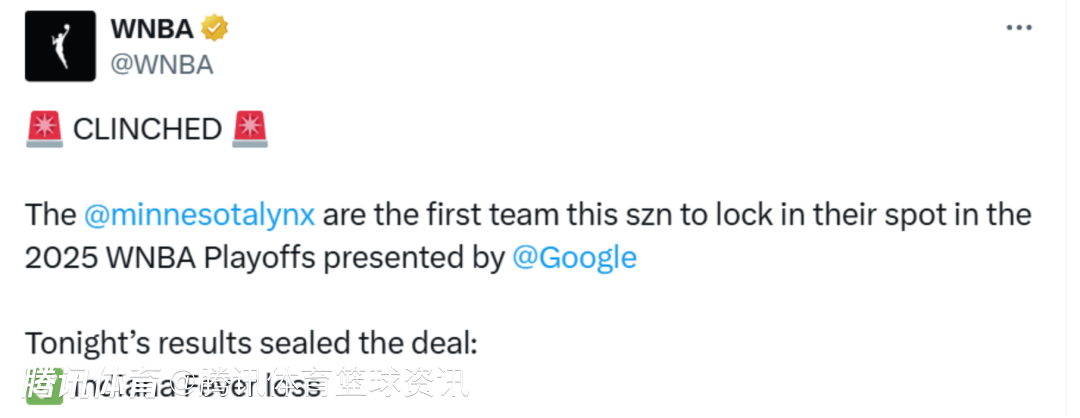Click the siren emoji after CLINCHED
This screenshot has width=1080, height=418.
tap(249, 129)
